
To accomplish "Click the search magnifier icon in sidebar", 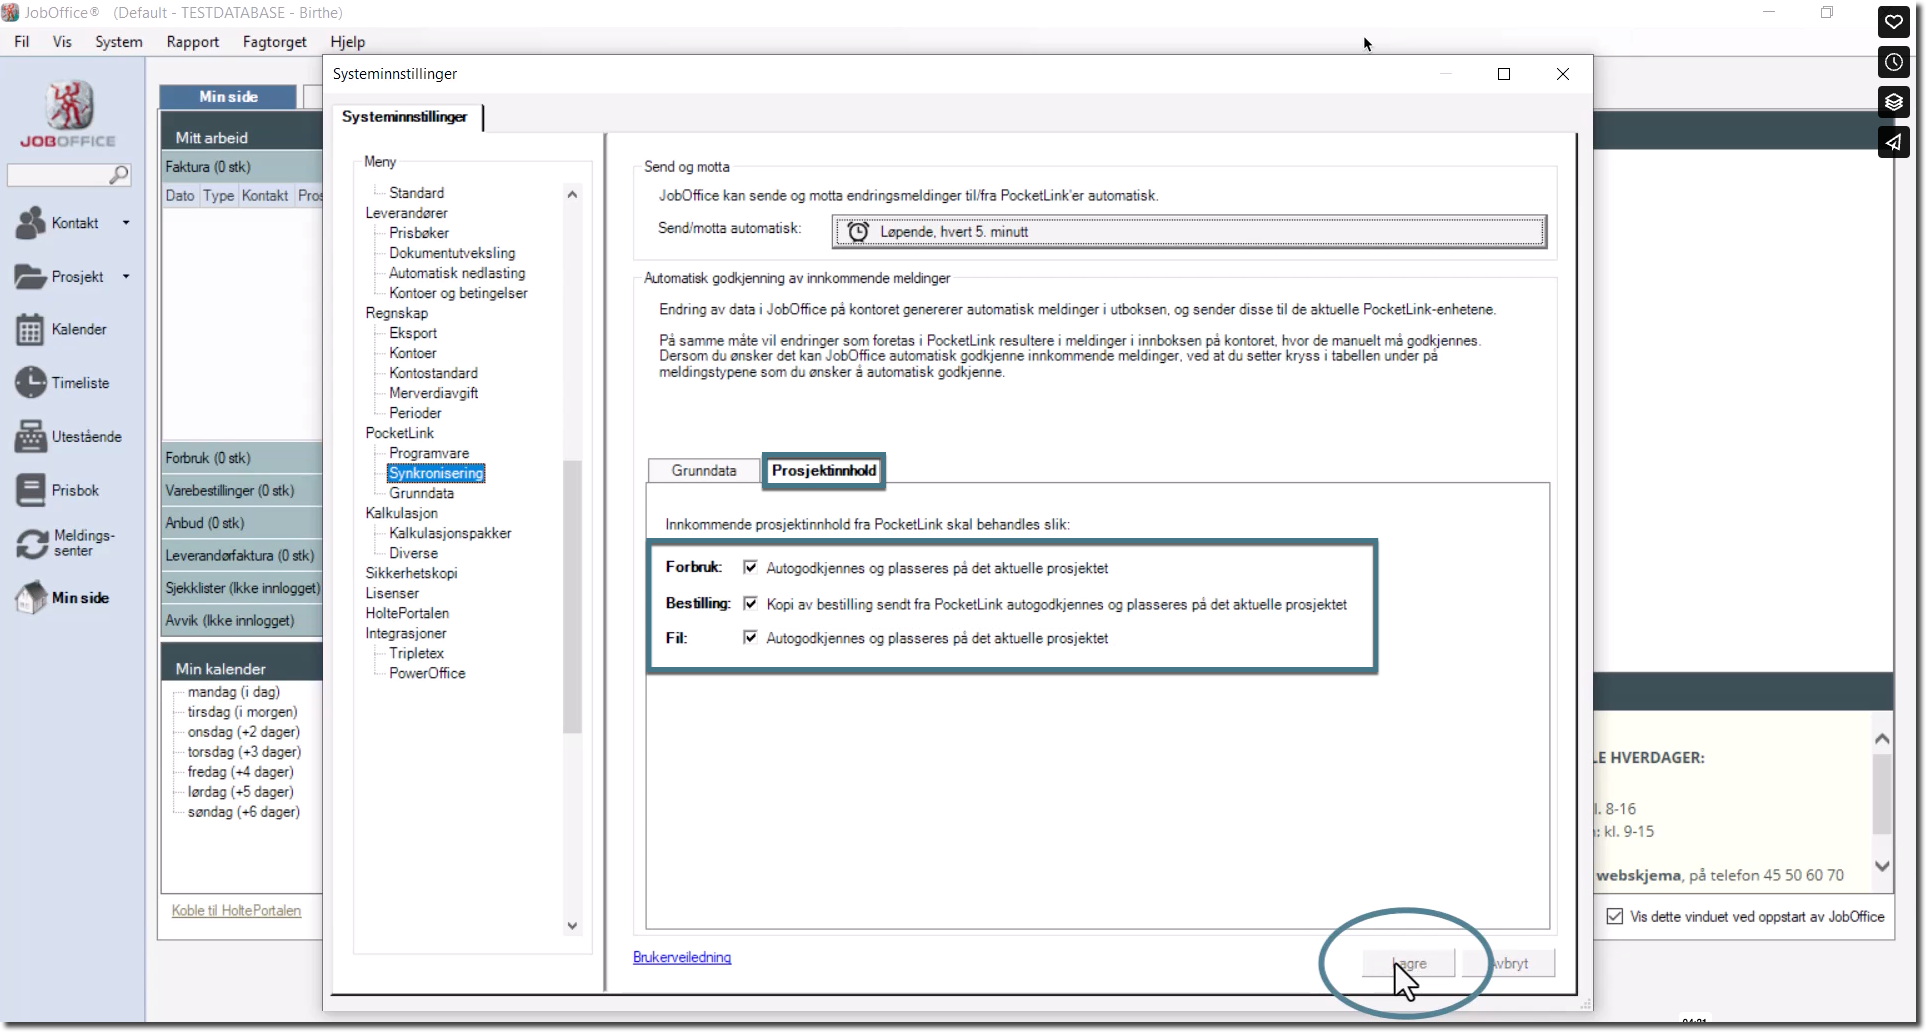I will coord(119,175).
